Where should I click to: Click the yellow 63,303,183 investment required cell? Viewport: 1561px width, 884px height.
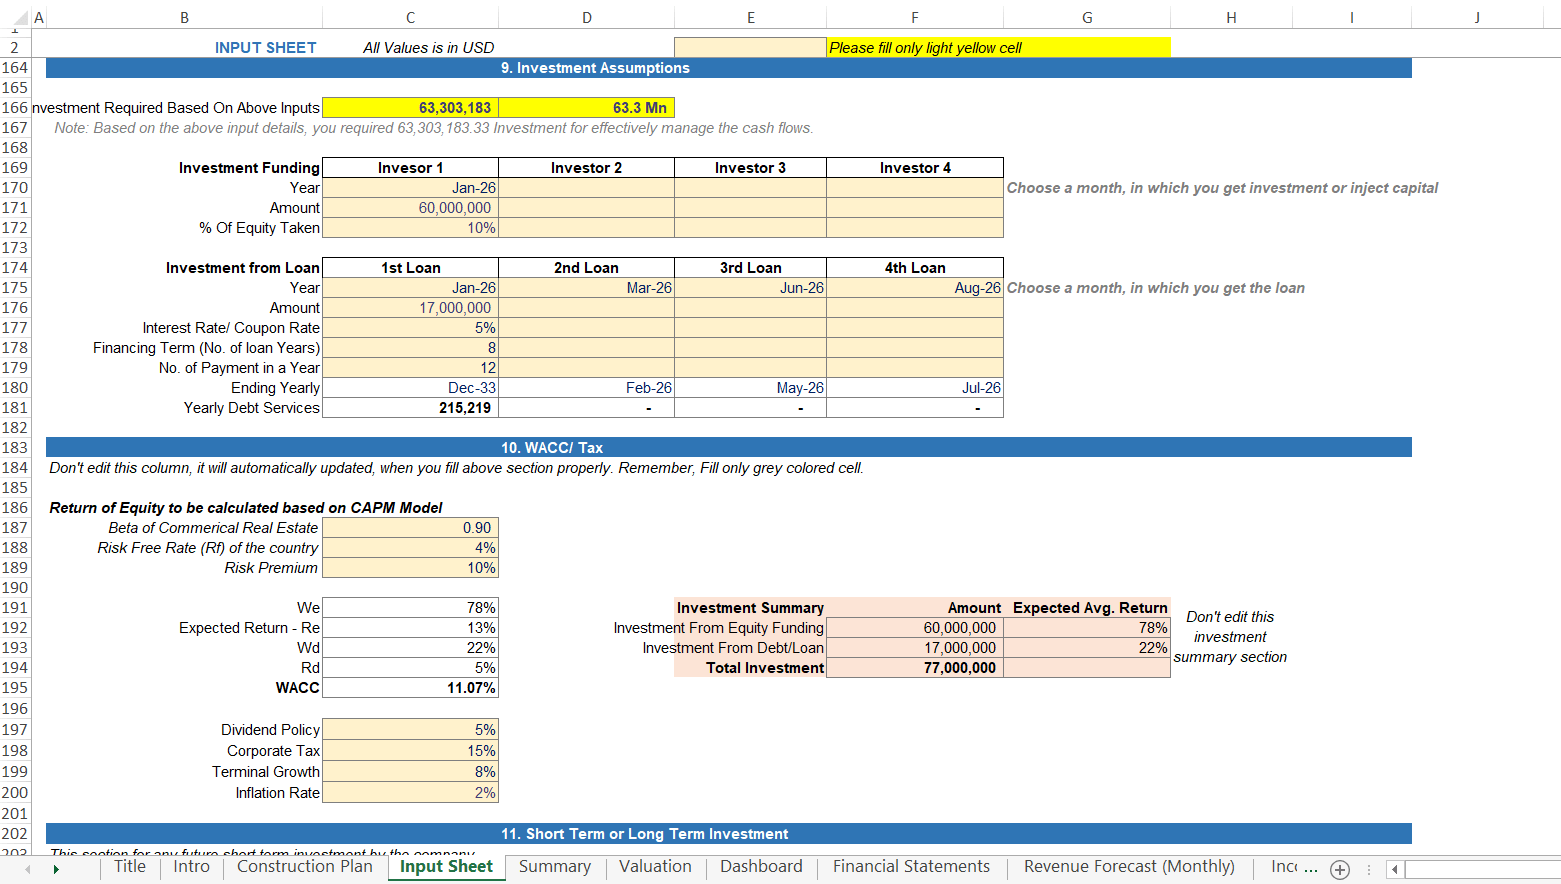coord(410,108)
